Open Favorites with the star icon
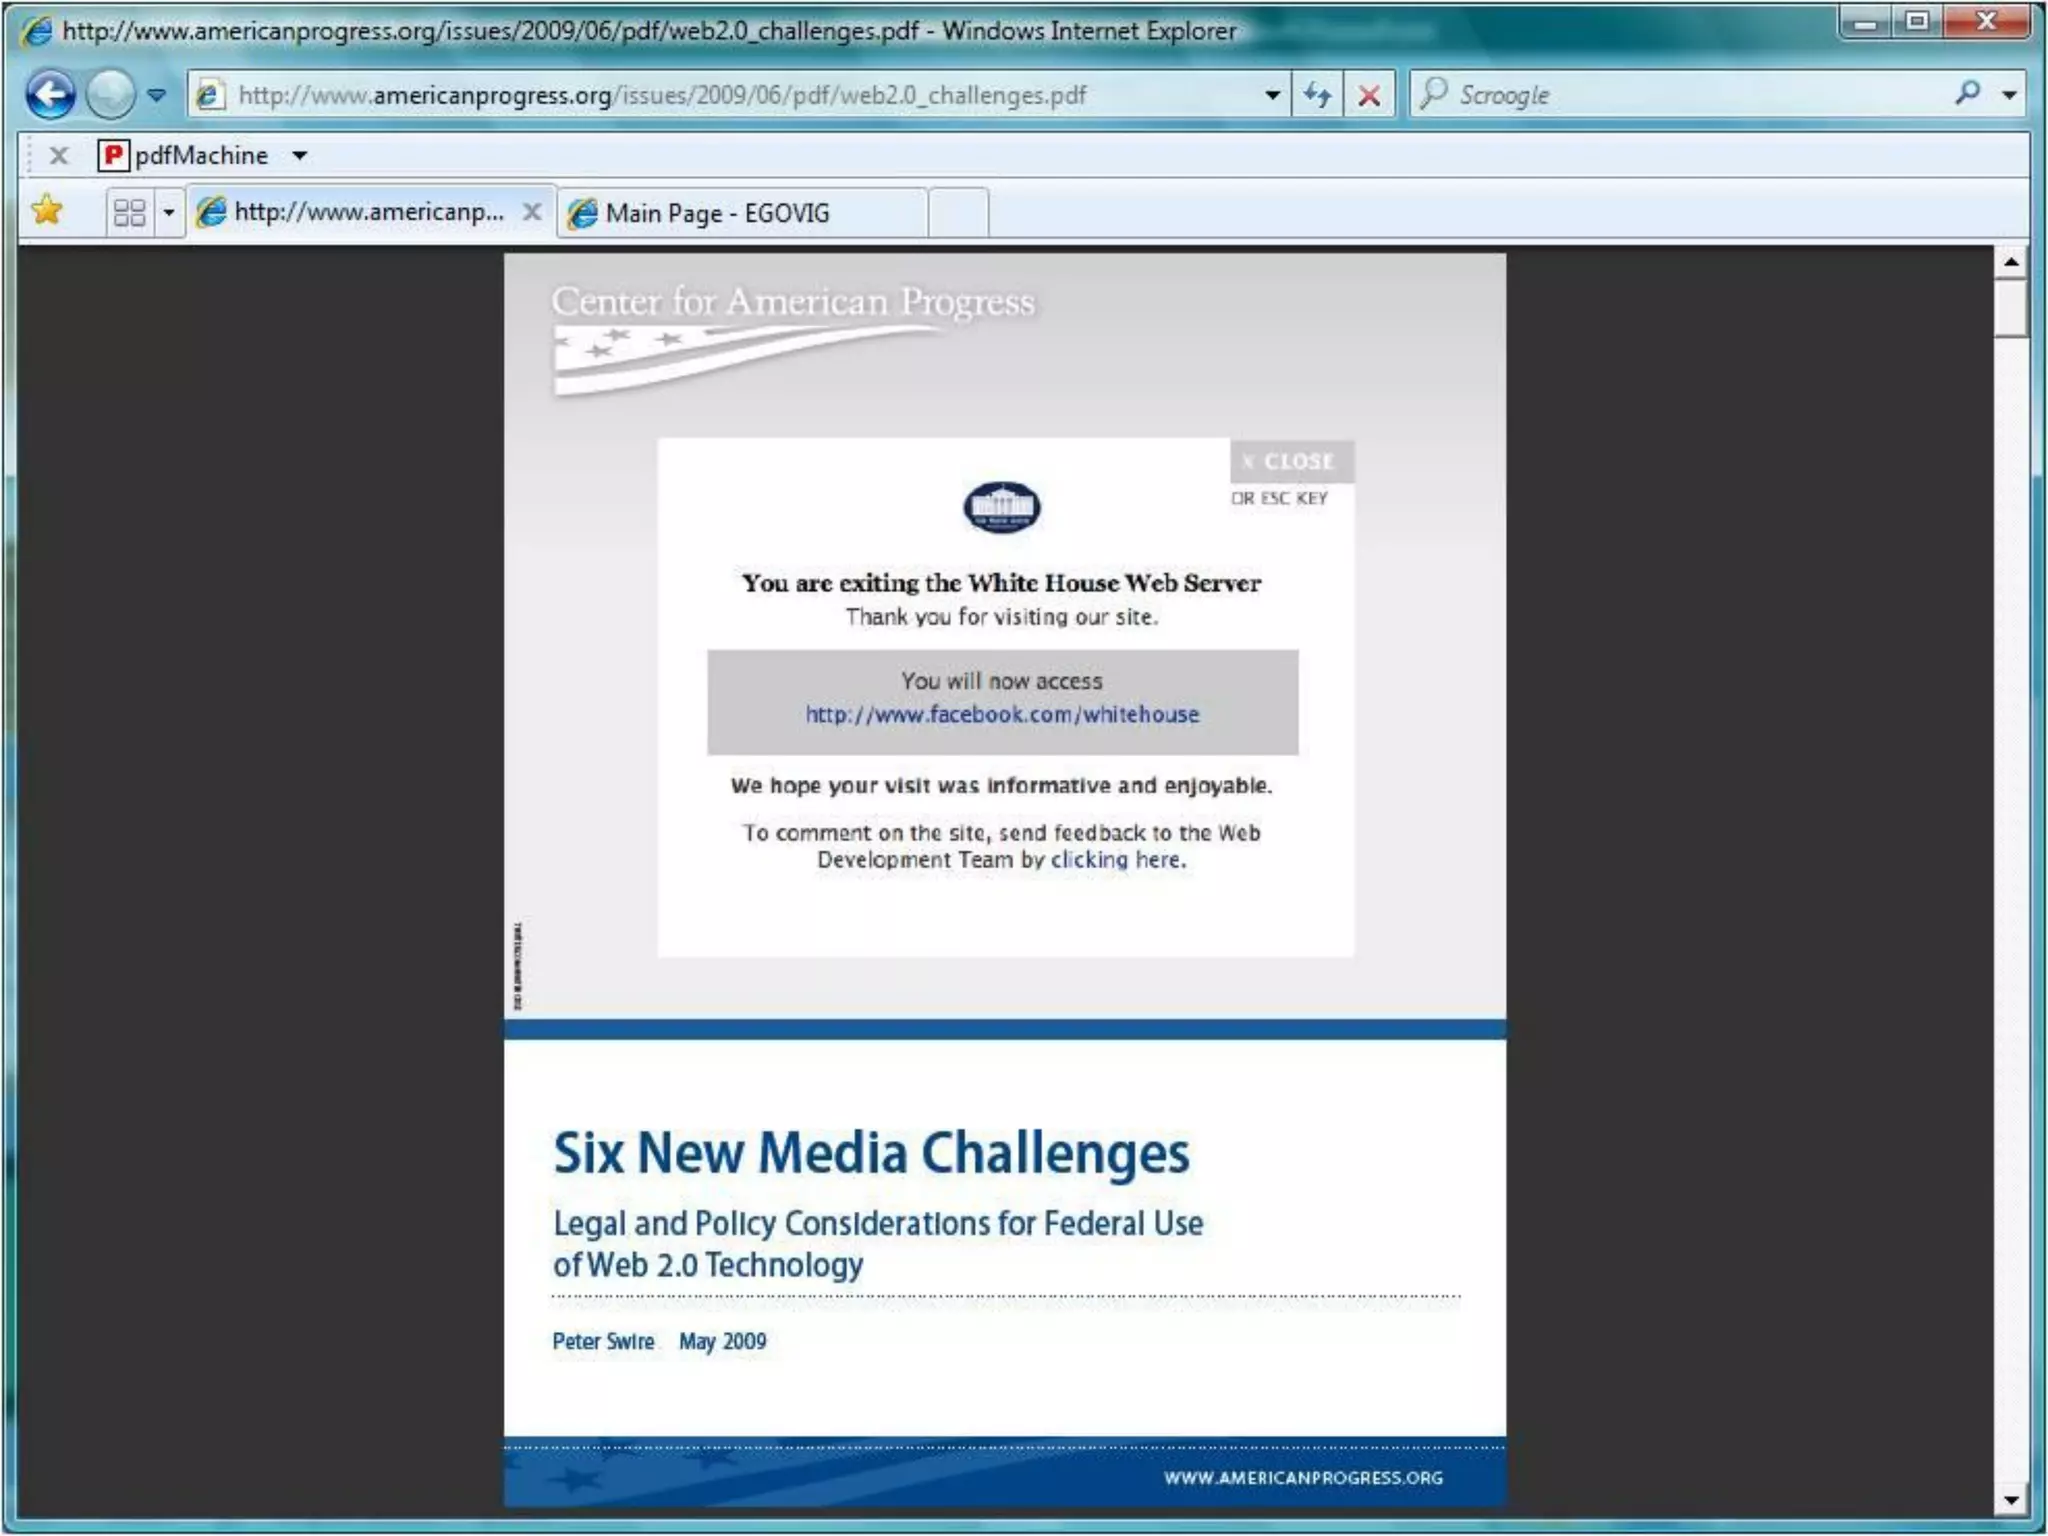 click(47, 211)
